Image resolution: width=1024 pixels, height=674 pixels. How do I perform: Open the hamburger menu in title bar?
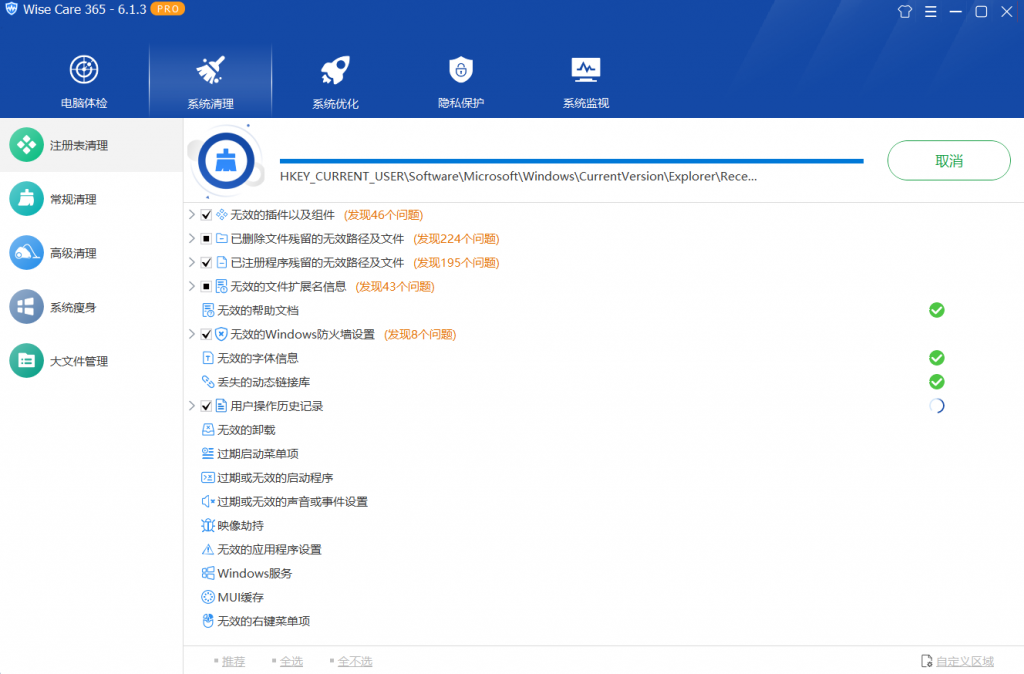[931, 12]
